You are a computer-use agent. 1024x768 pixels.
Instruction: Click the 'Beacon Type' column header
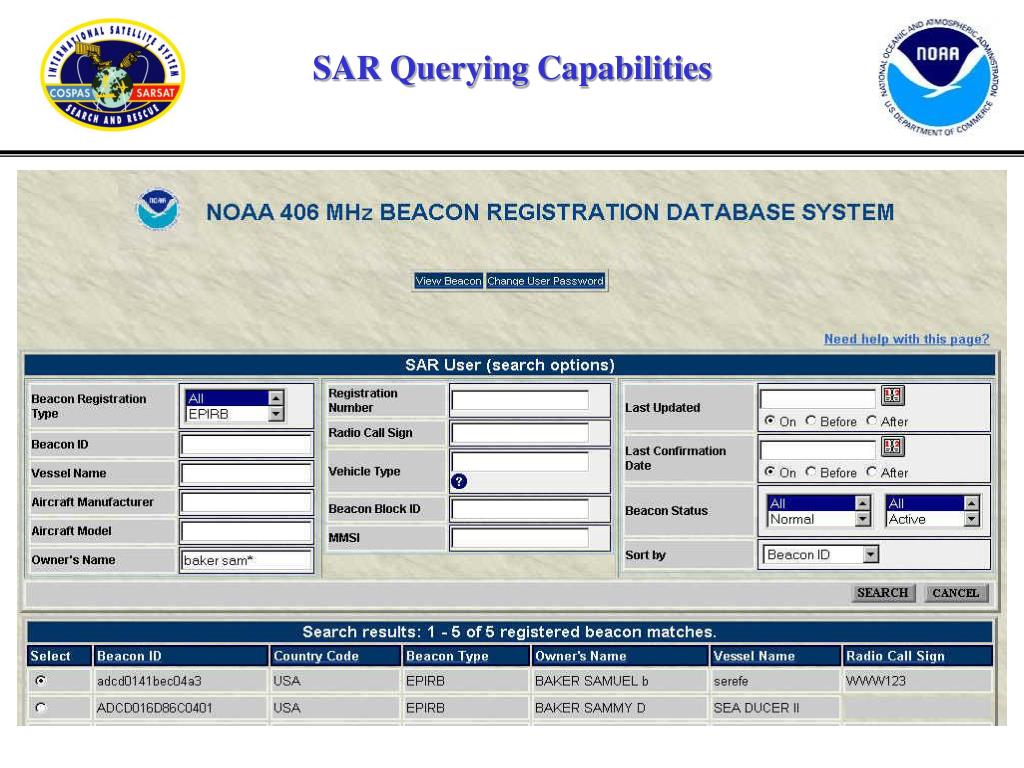tap(466, 656)
